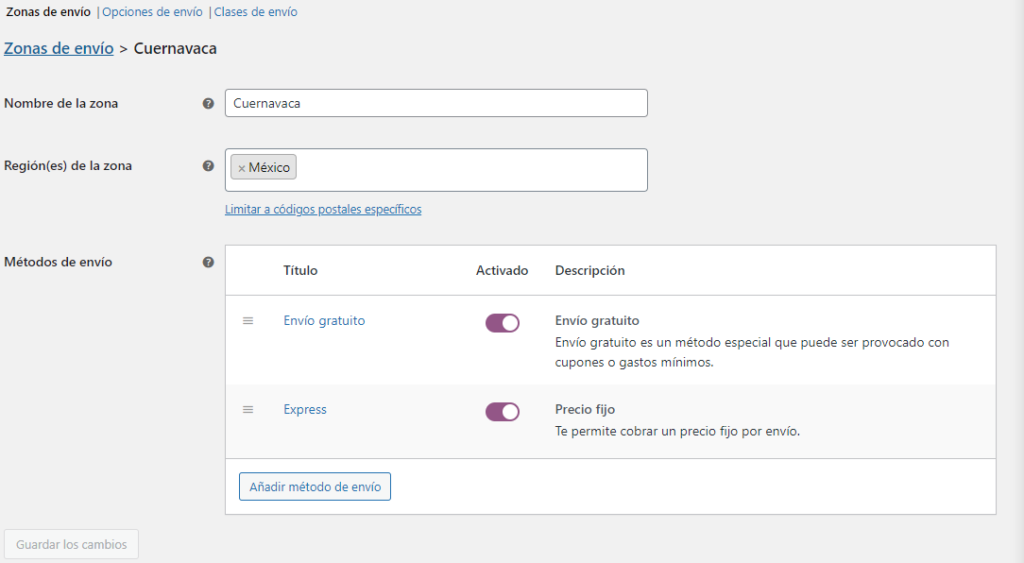Click Añadir método de envío button

point(315,487)
